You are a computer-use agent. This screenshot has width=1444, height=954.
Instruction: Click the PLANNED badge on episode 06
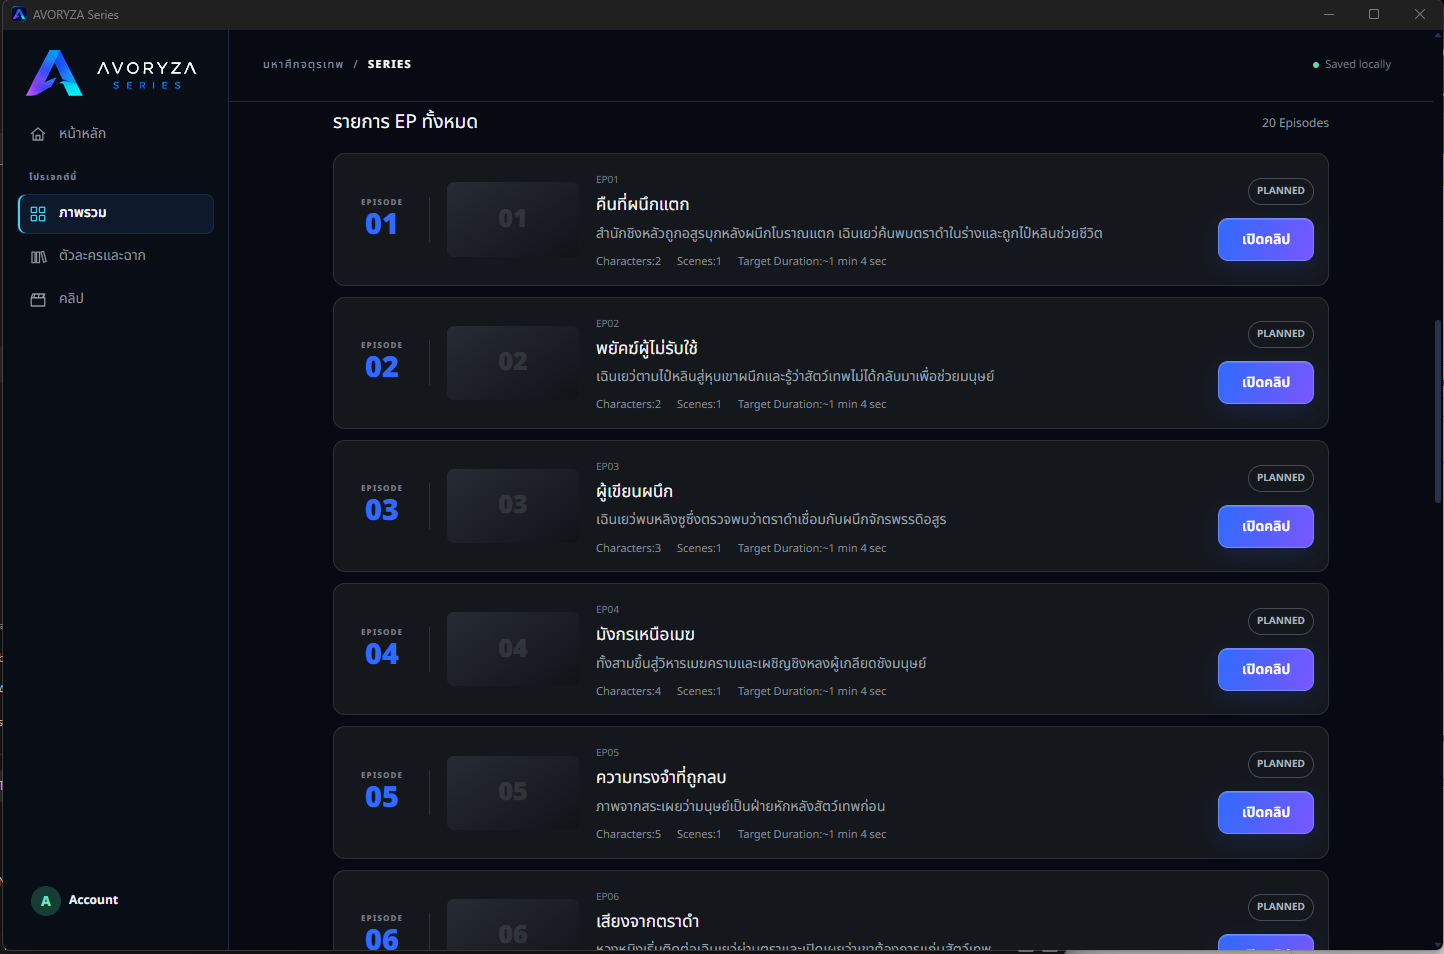coord(1281,907)
